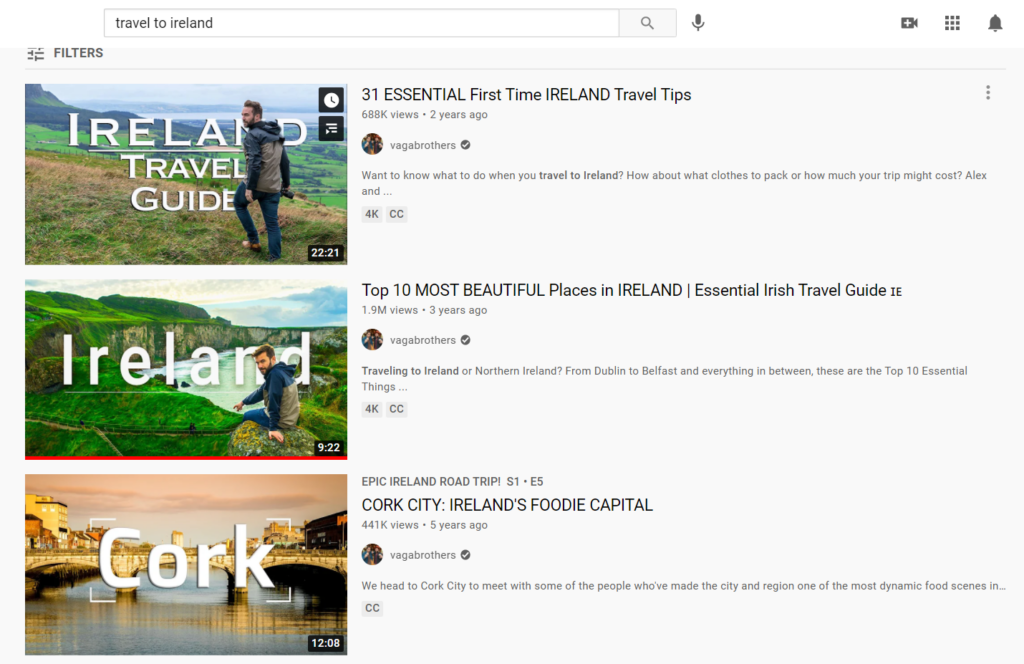Click the Ireland Travel Guide thumbnail

click(x=186, y=174)
